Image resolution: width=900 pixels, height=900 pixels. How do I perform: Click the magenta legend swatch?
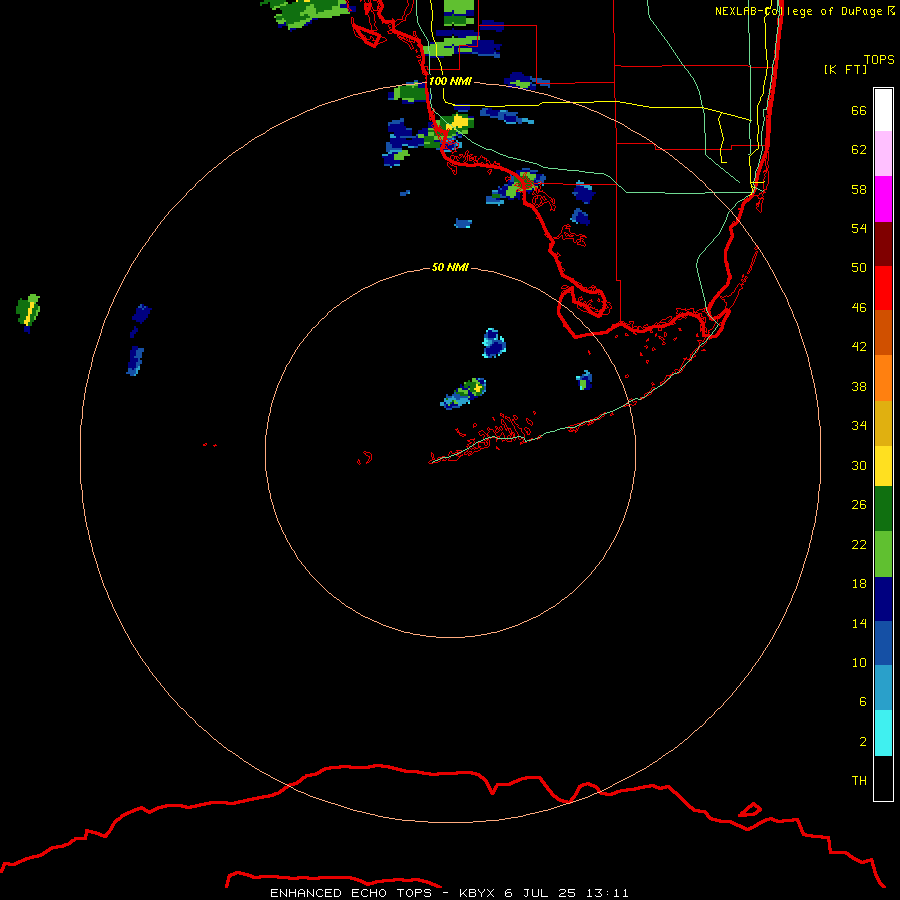(x=883, y=199)
